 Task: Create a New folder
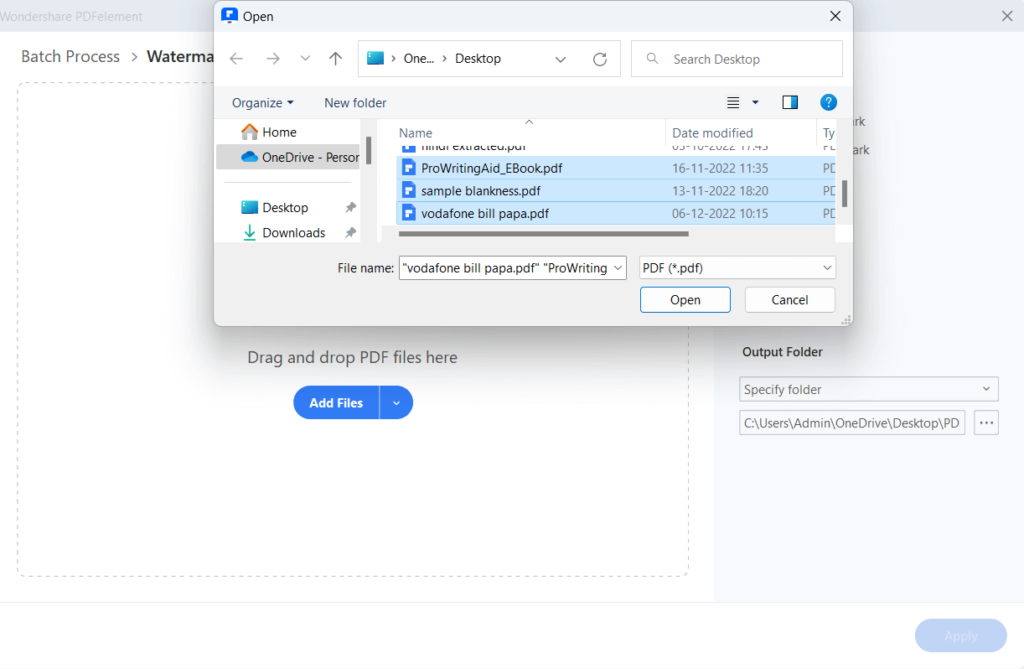tap(355, 103)
